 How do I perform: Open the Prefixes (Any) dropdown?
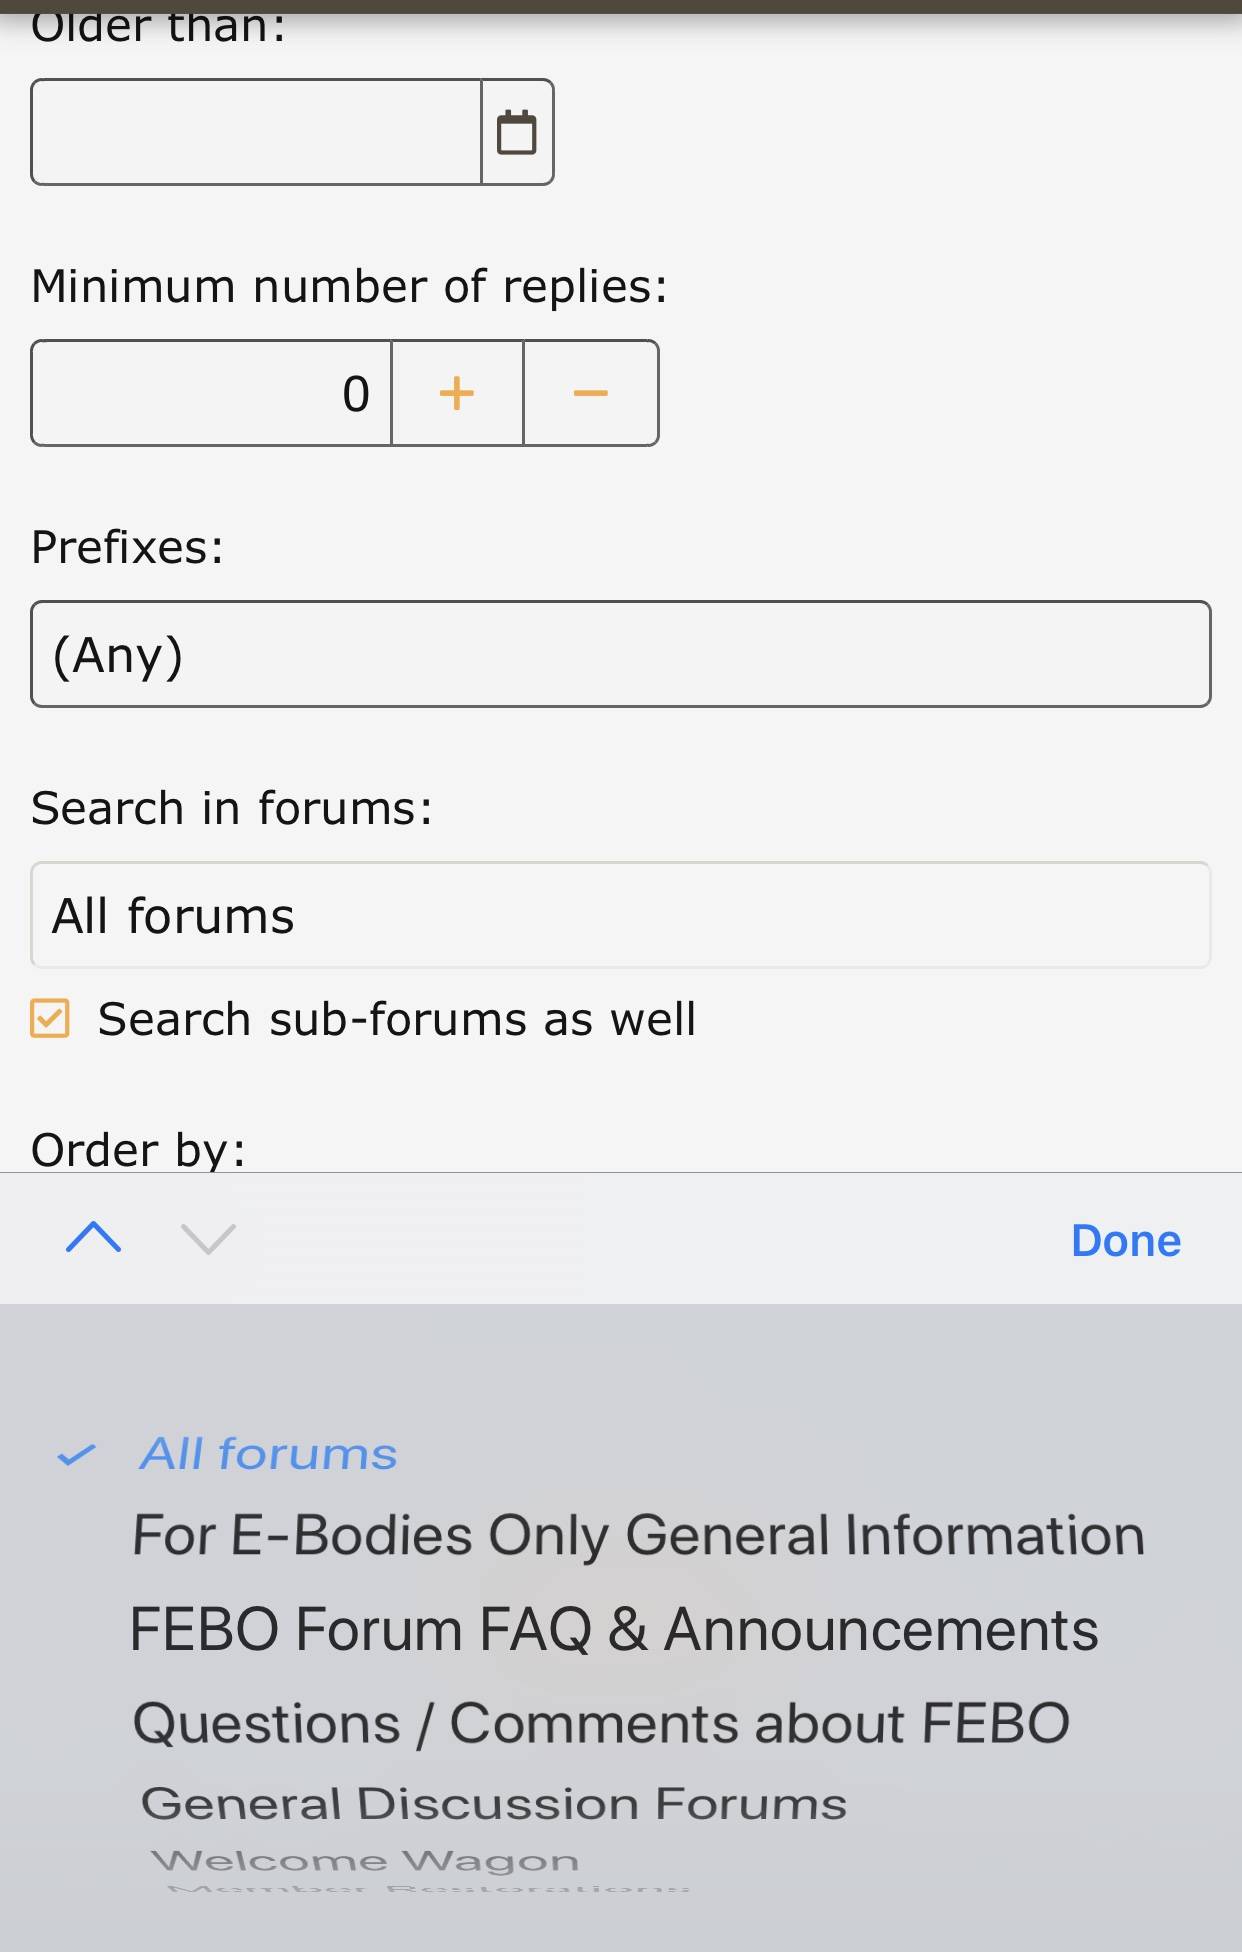[620, 655]
